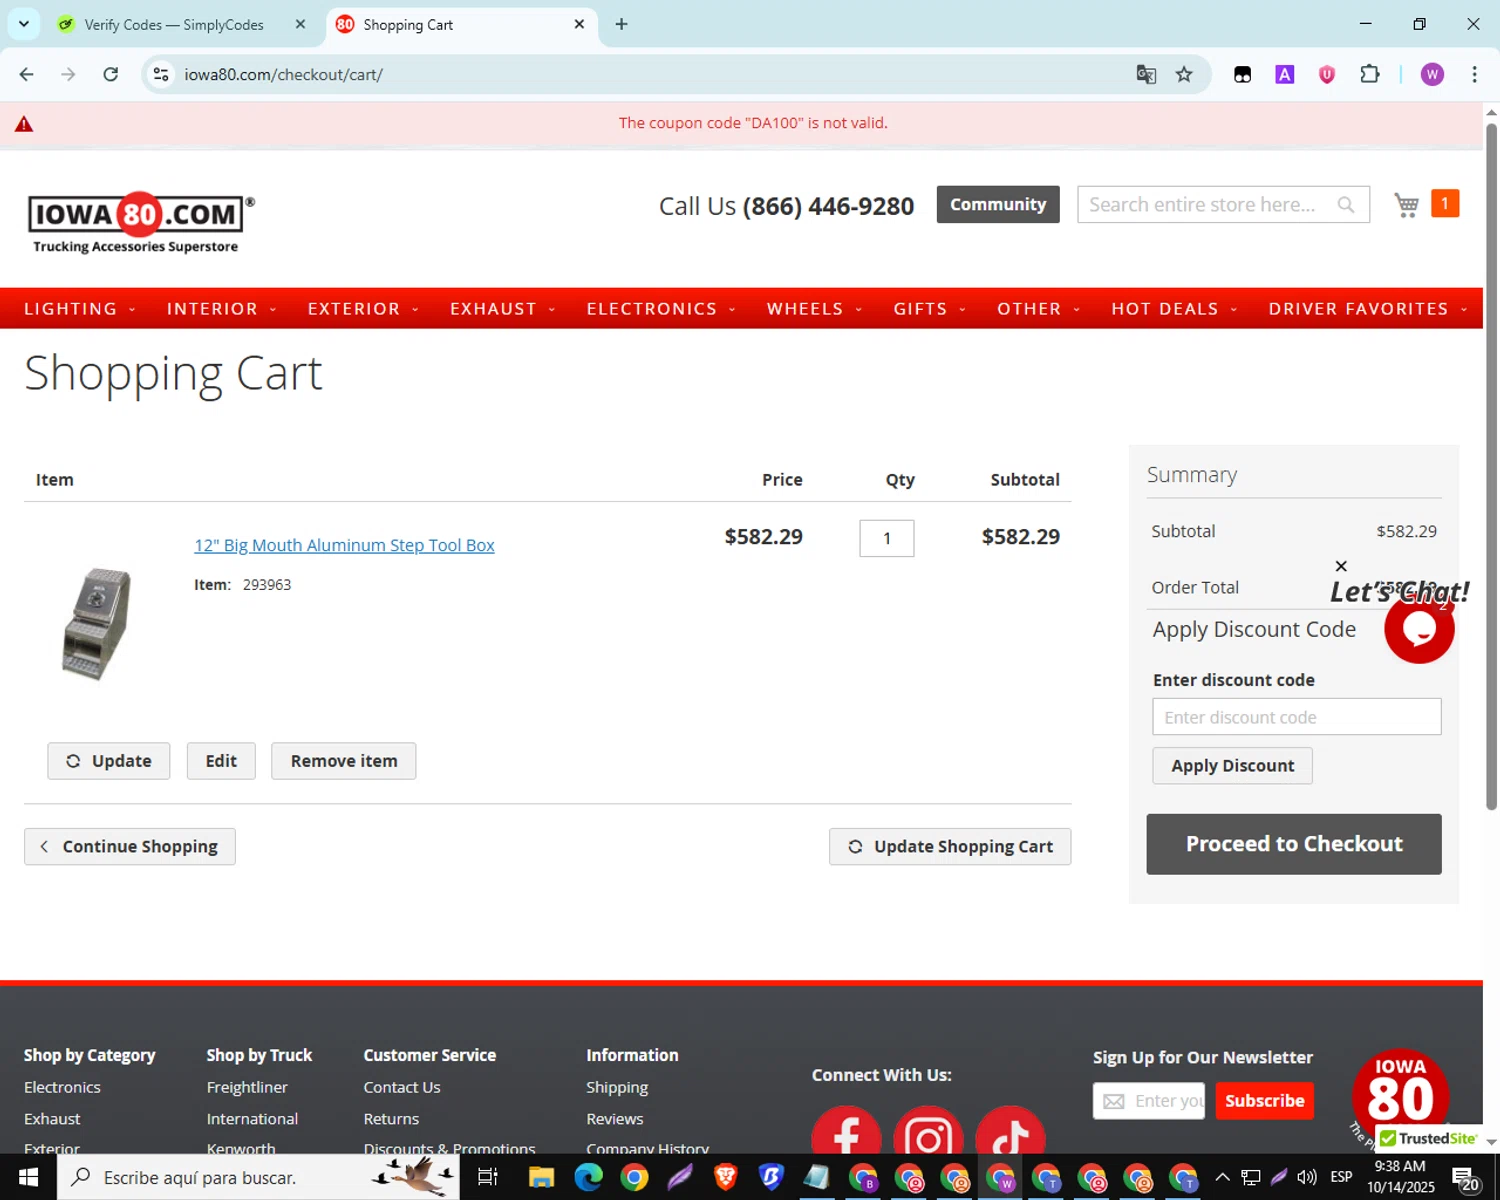
Task: Click Continue Shopping button
Action: point(130,846)
